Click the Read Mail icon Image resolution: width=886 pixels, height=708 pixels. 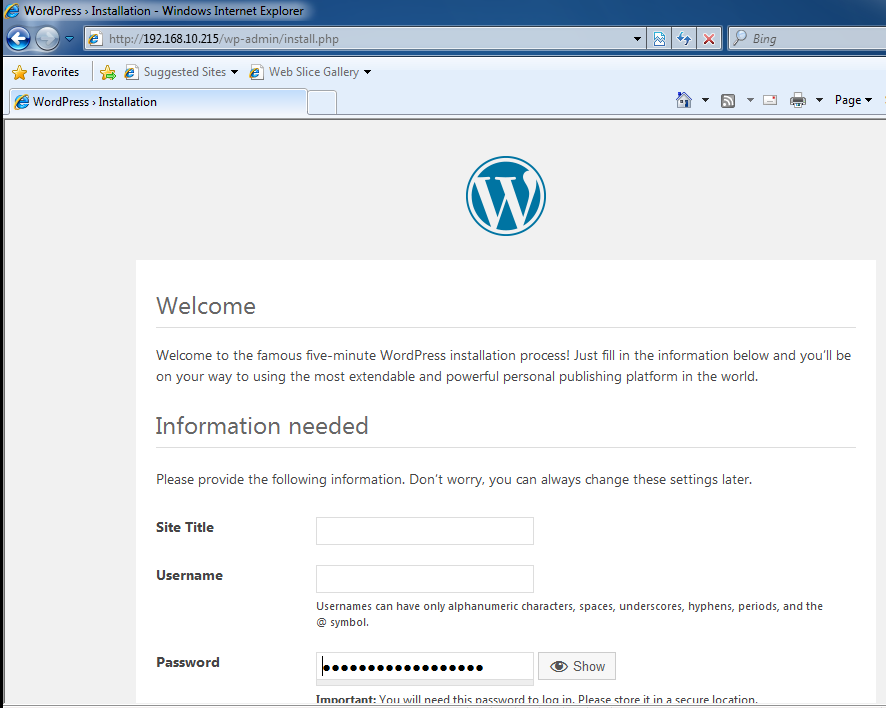tap(770, 100)
